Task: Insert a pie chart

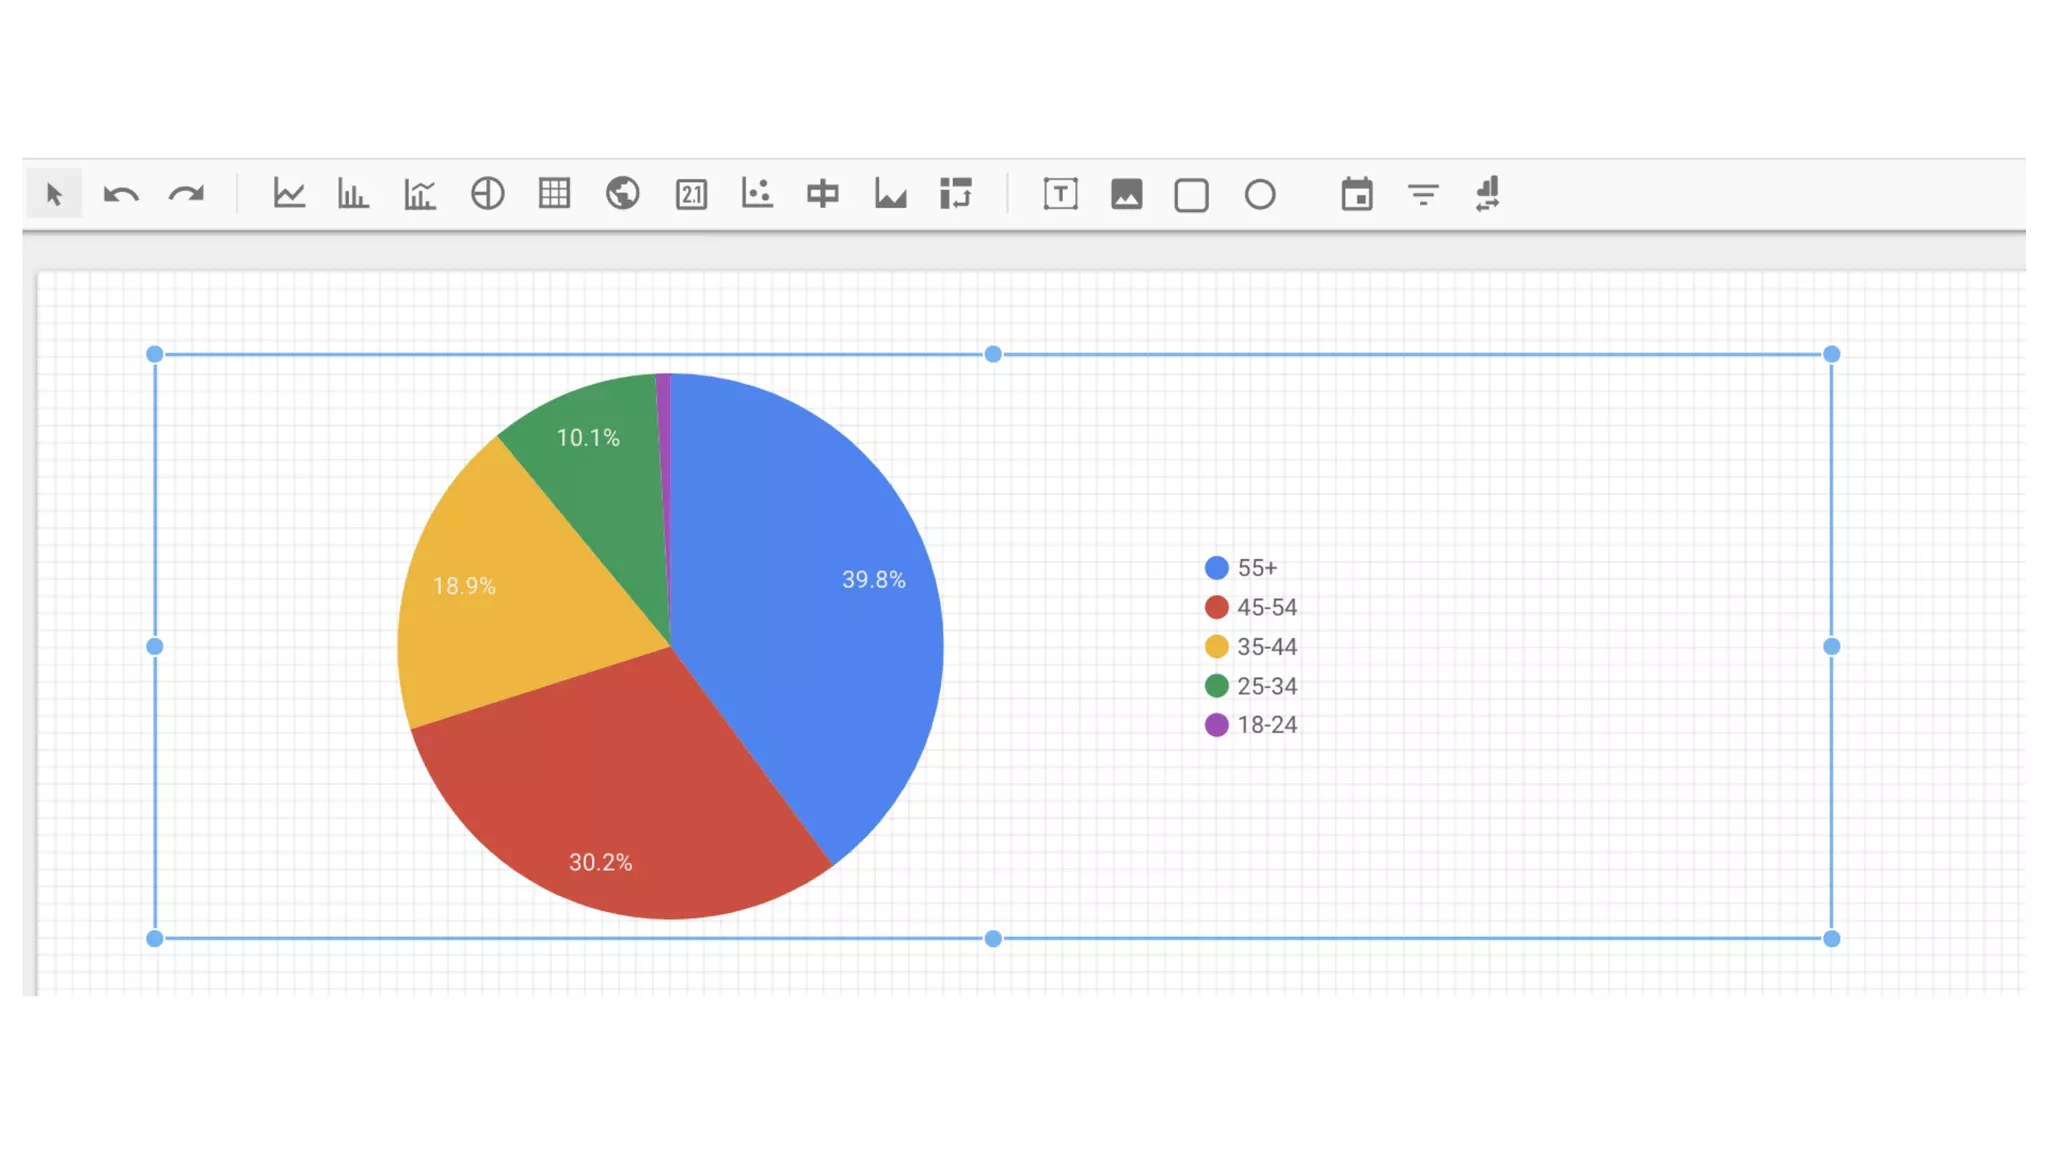Action: pyautogui.click(x=488, y=194)
